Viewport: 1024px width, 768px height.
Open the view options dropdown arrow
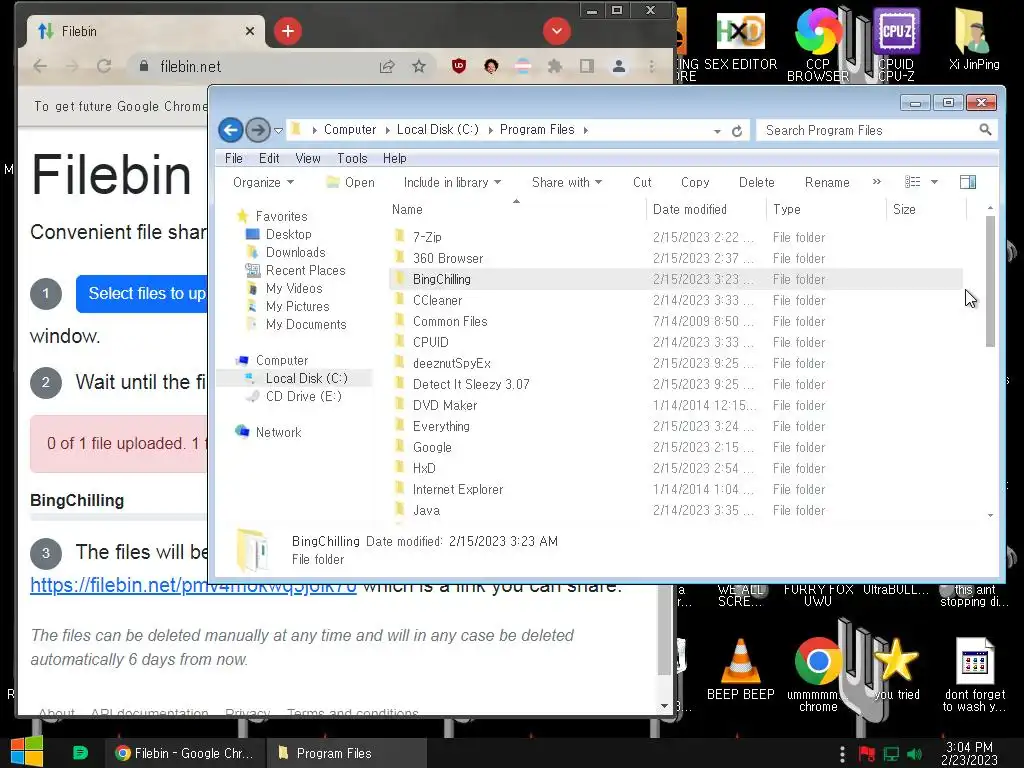pos(935,182)
